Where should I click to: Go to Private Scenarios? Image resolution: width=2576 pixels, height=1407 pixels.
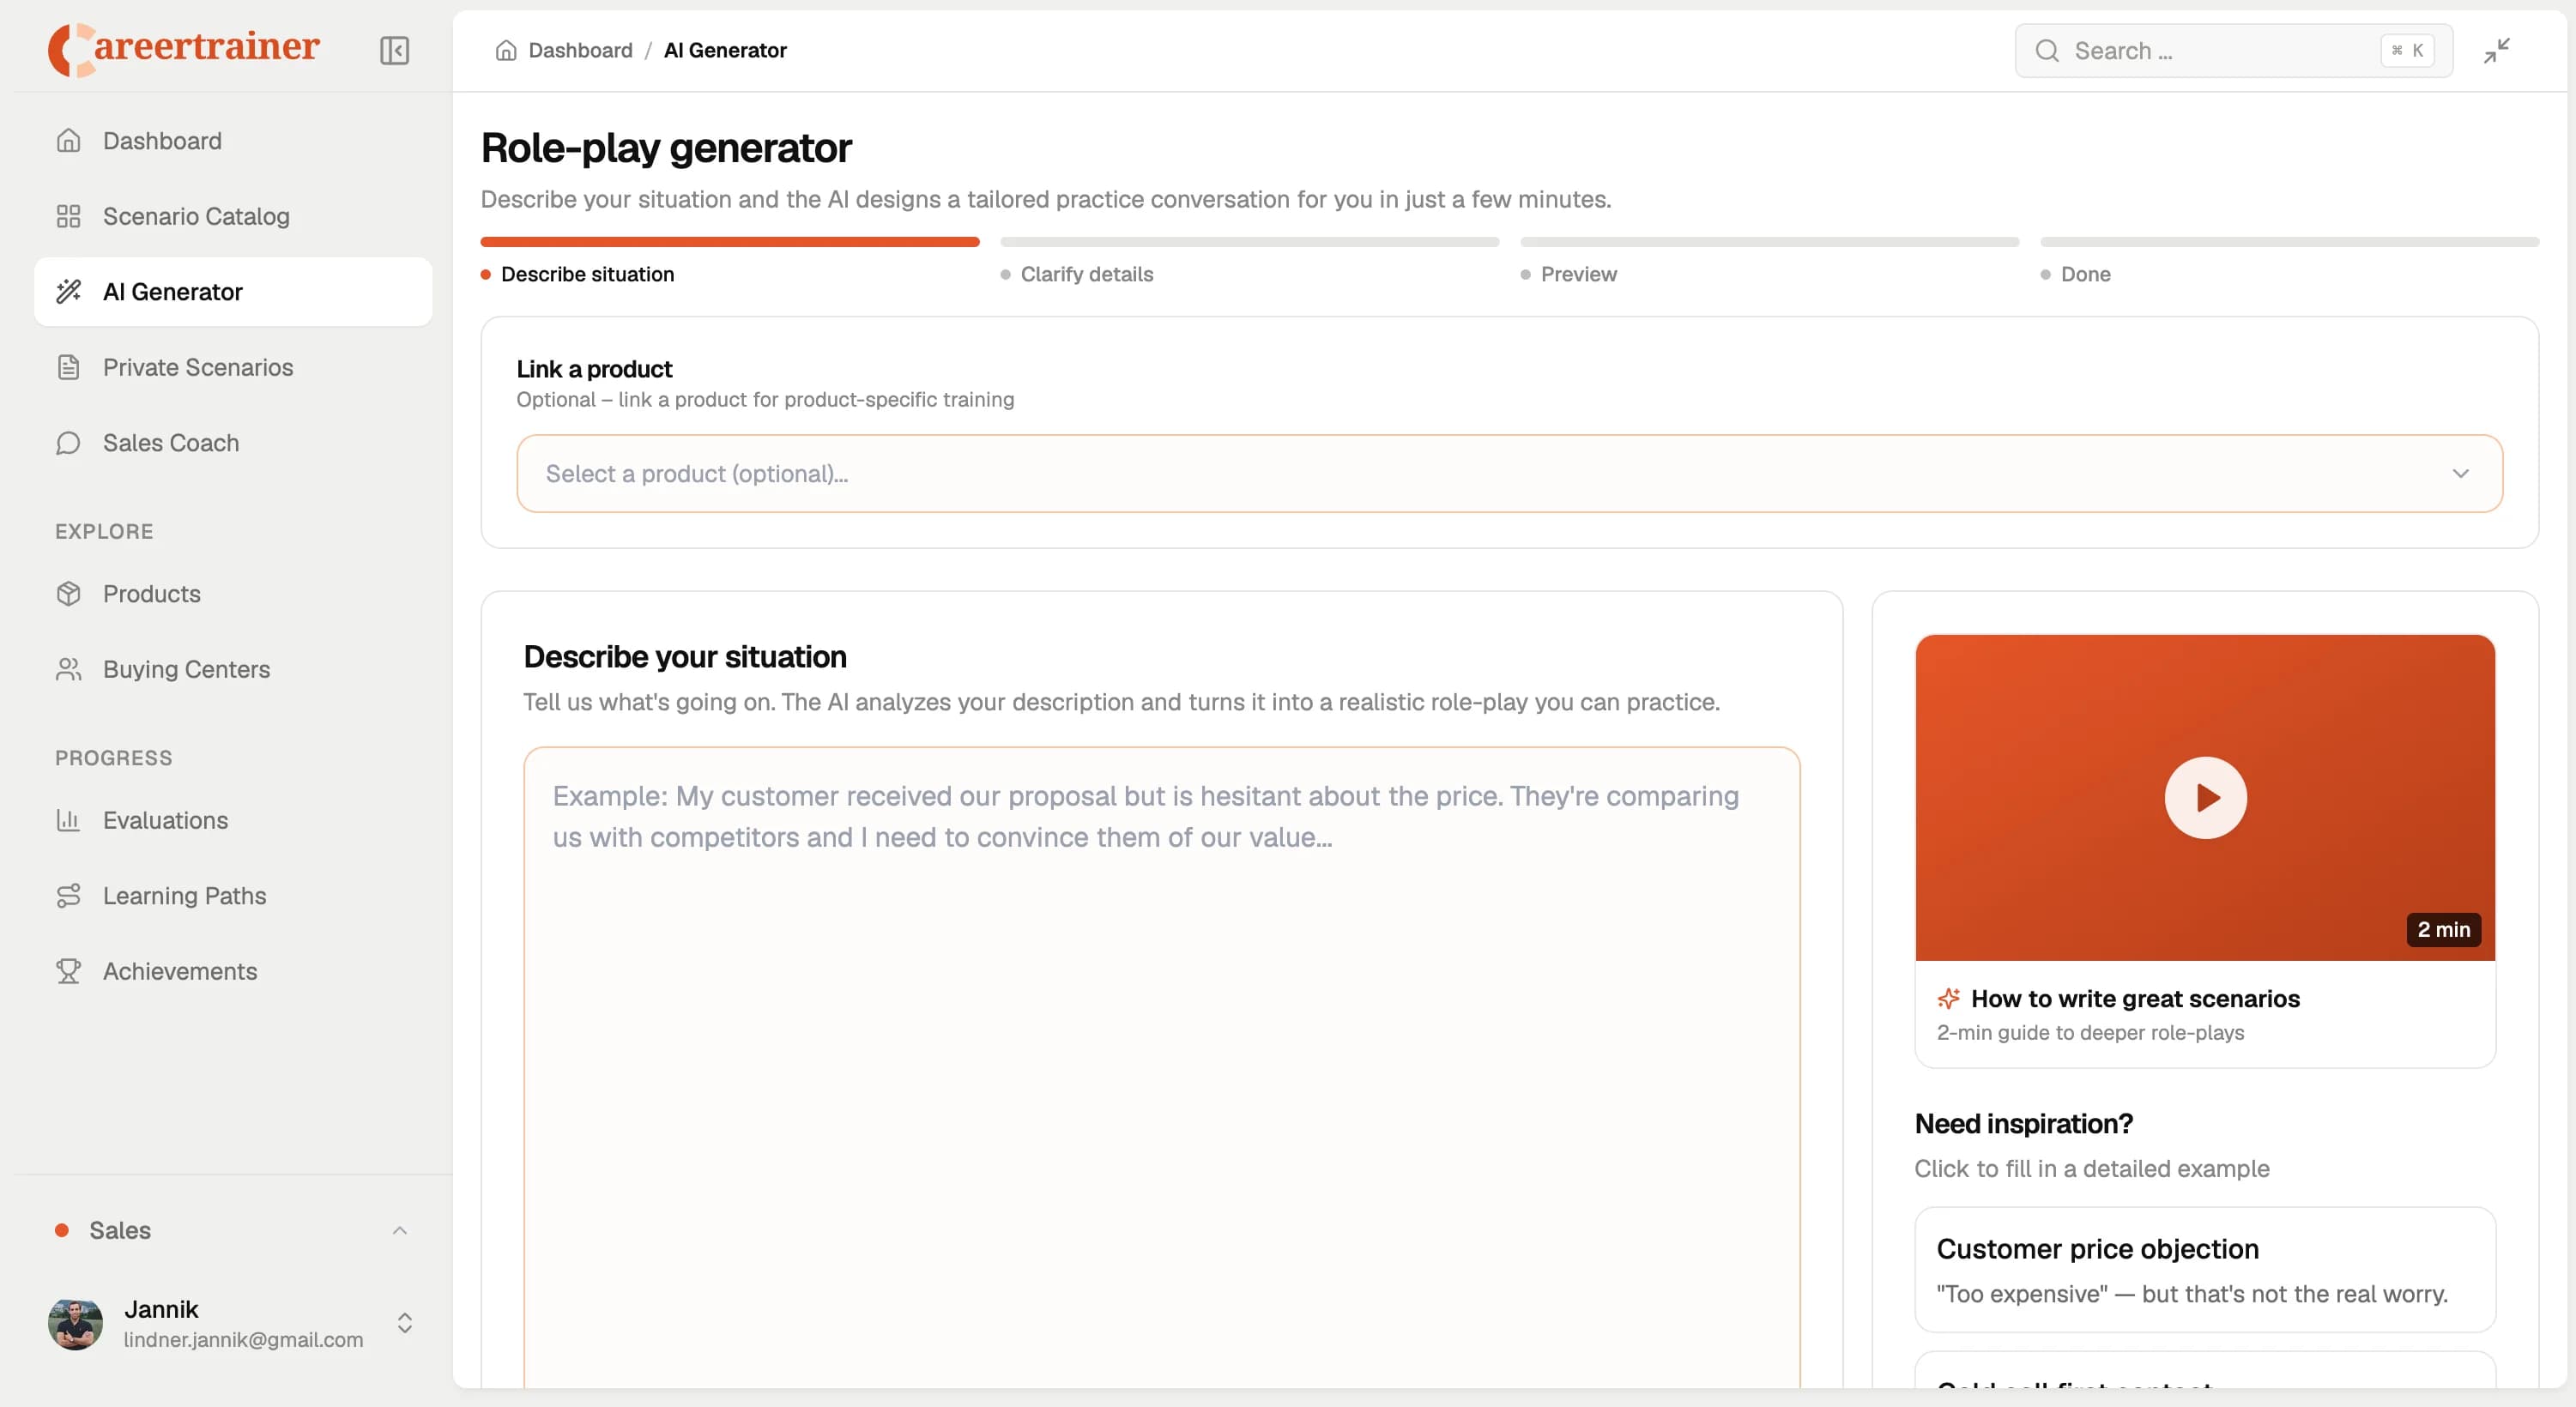coord(233,367)
